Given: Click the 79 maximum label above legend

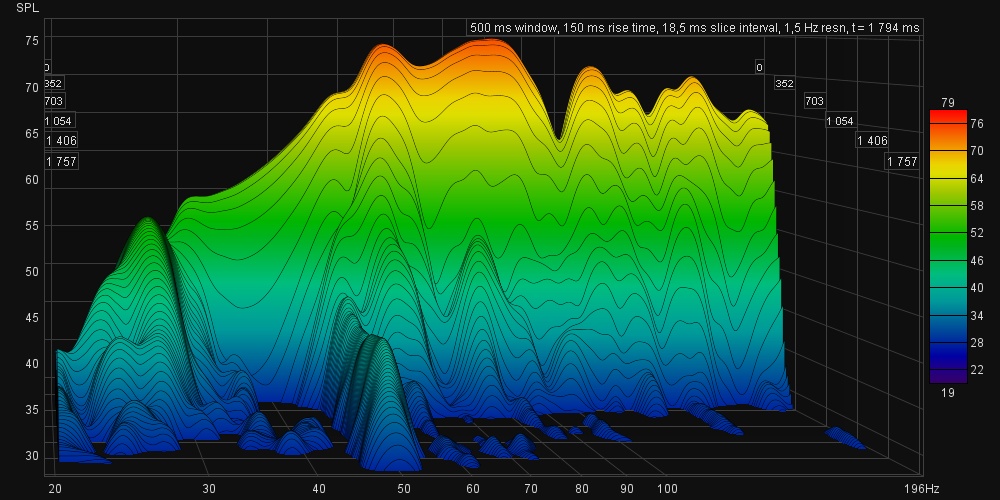Looking at the screenshot, I should (x=948, y=102).
